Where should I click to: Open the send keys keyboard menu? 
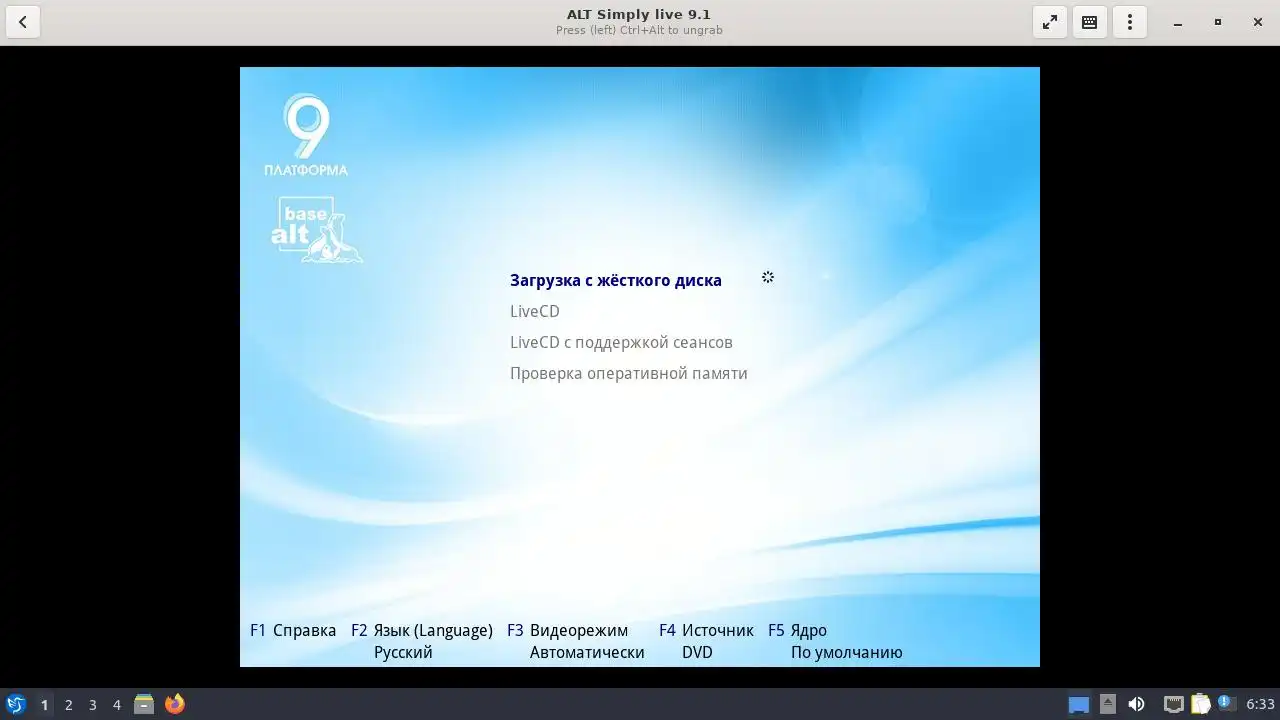[x=1090, y=22]
